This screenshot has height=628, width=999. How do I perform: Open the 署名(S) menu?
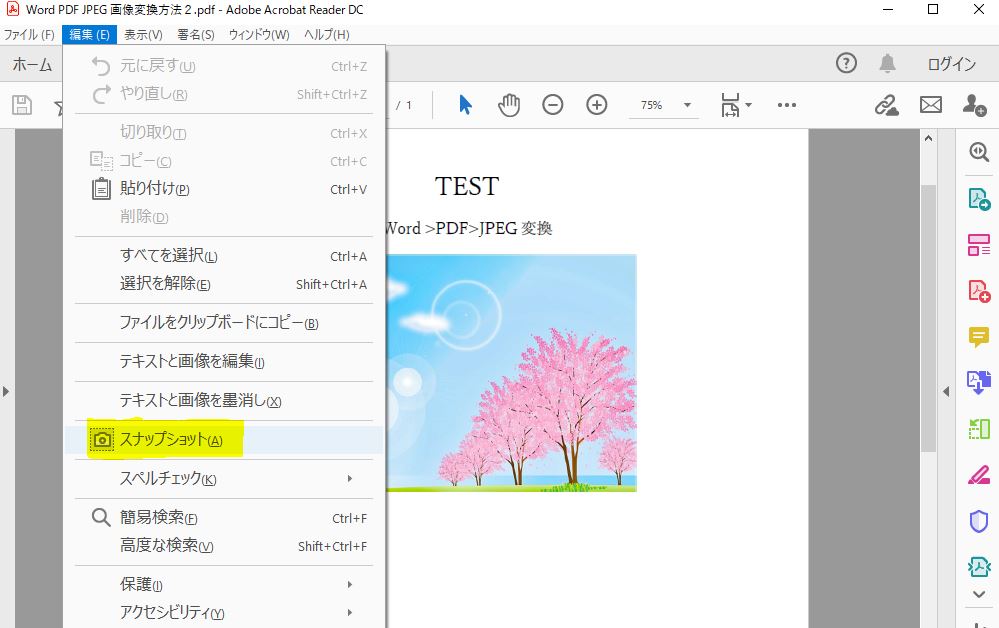pyautogui.click(x=196, y=34)
